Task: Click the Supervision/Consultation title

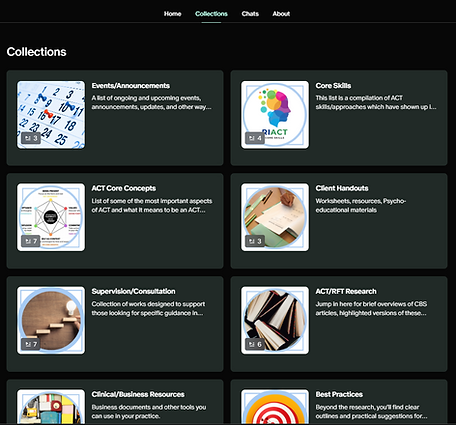Action: [133, 291]
